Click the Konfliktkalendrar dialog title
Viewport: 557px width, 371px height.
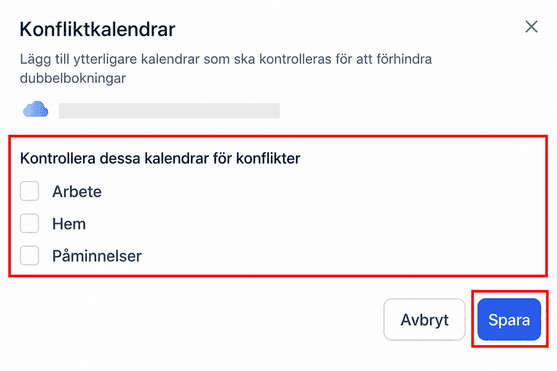tap(97, 29)
